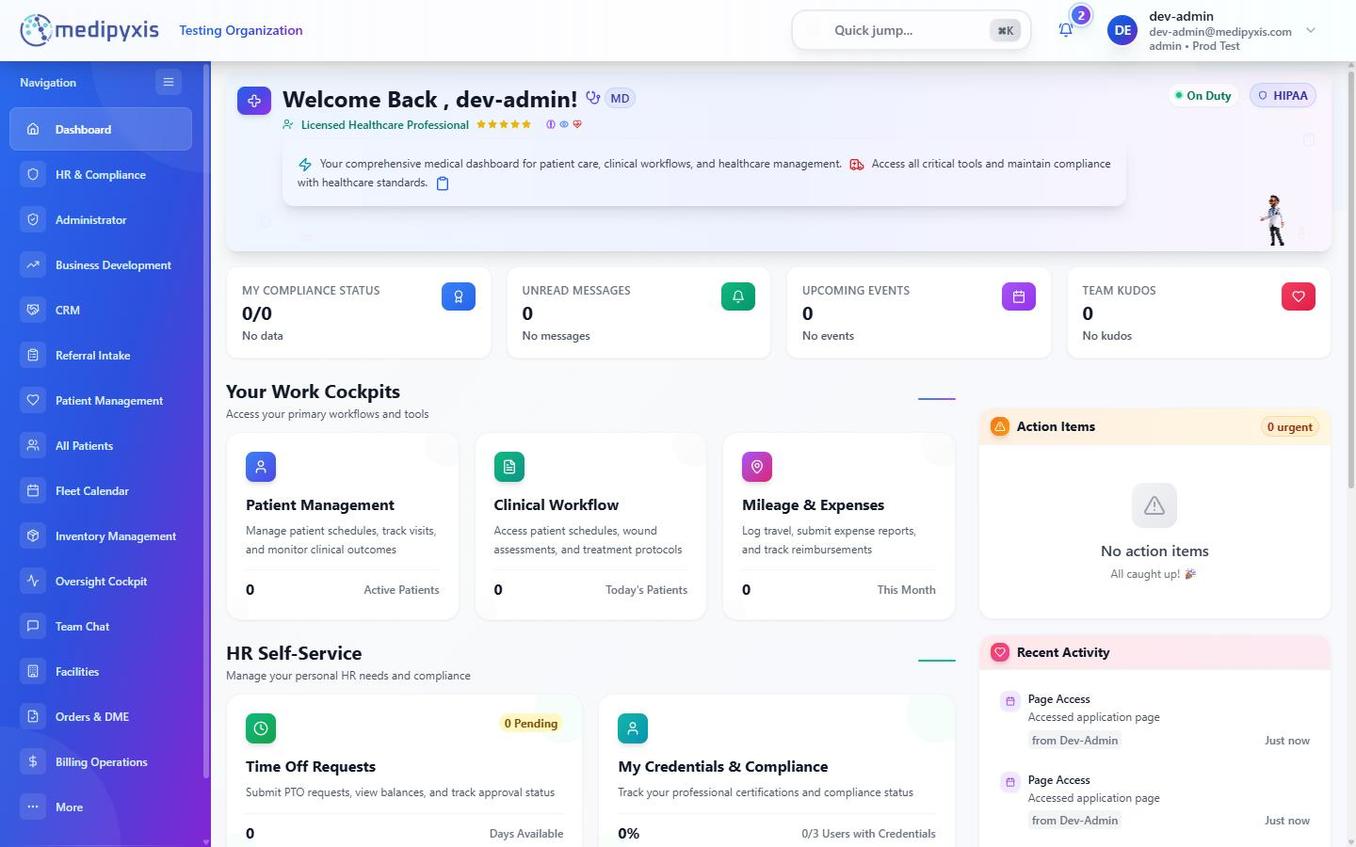Focus the Quick jump search field

pos(911,30)
